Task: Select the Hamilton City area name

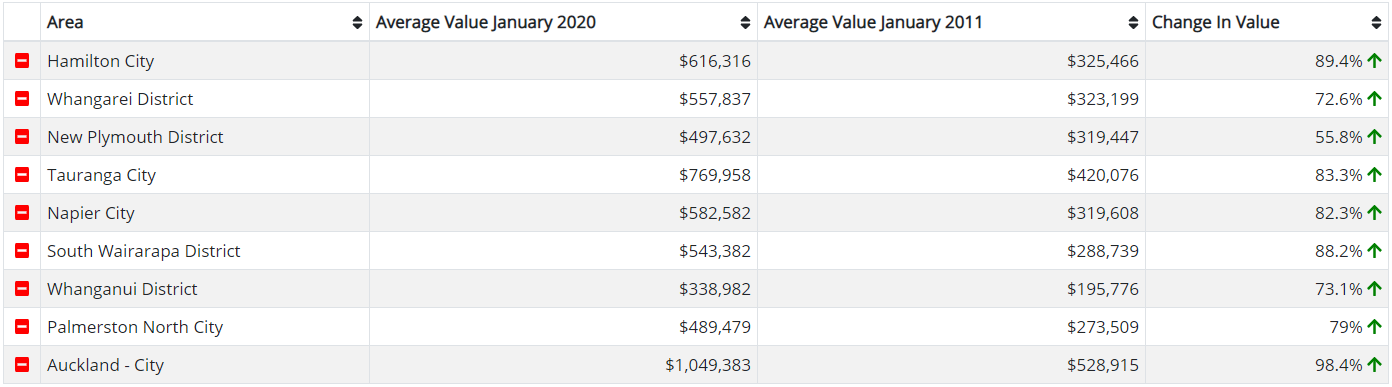Action: click(100, 61)
